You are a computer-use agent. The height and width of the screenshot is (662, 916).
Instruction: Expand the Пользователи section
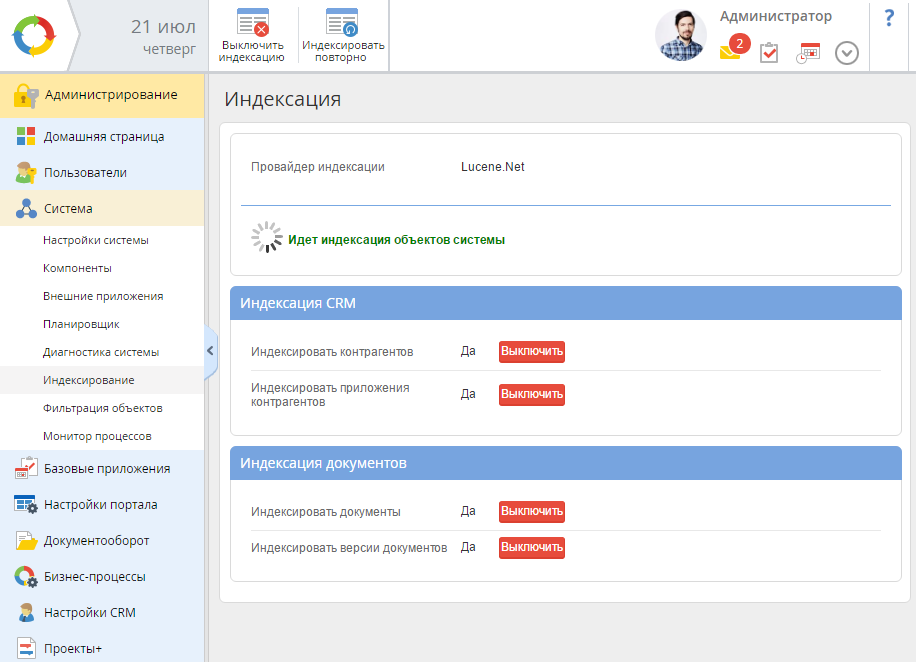(85, 172)
